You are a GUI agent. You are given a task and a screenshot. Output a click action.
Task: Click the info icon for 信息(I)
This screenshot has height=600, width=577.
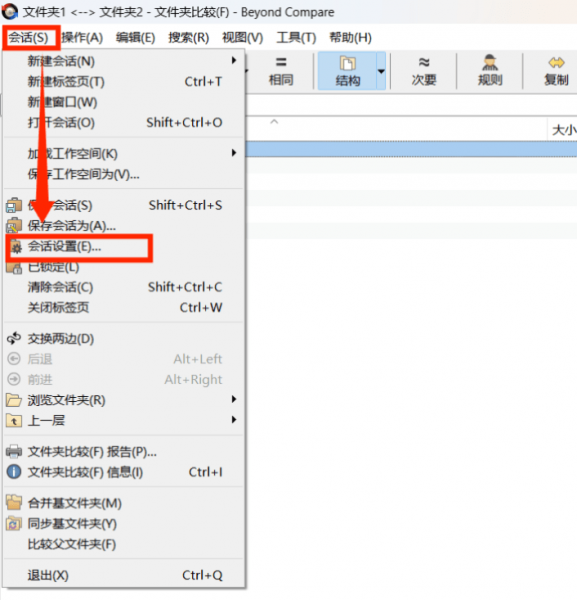pyautogui.click(x=14, y=472)
